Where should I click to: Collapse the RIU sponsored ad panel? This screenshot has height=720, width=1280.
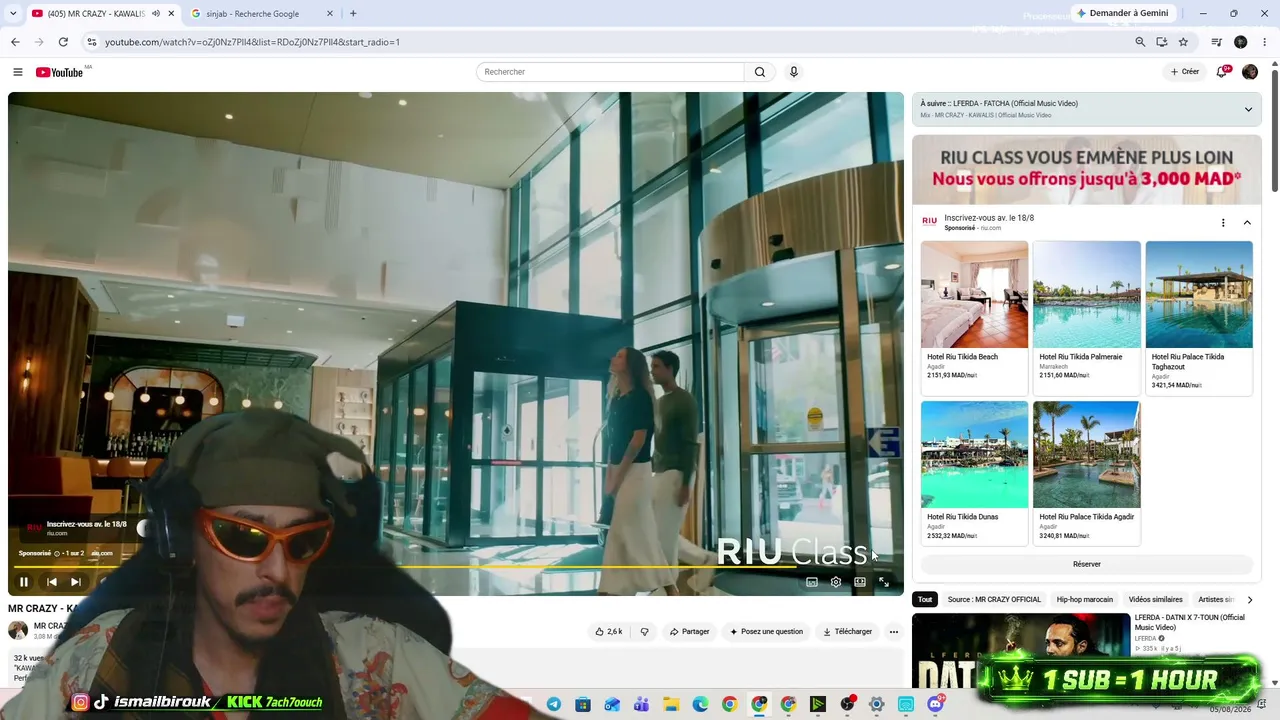point(1247,223)
